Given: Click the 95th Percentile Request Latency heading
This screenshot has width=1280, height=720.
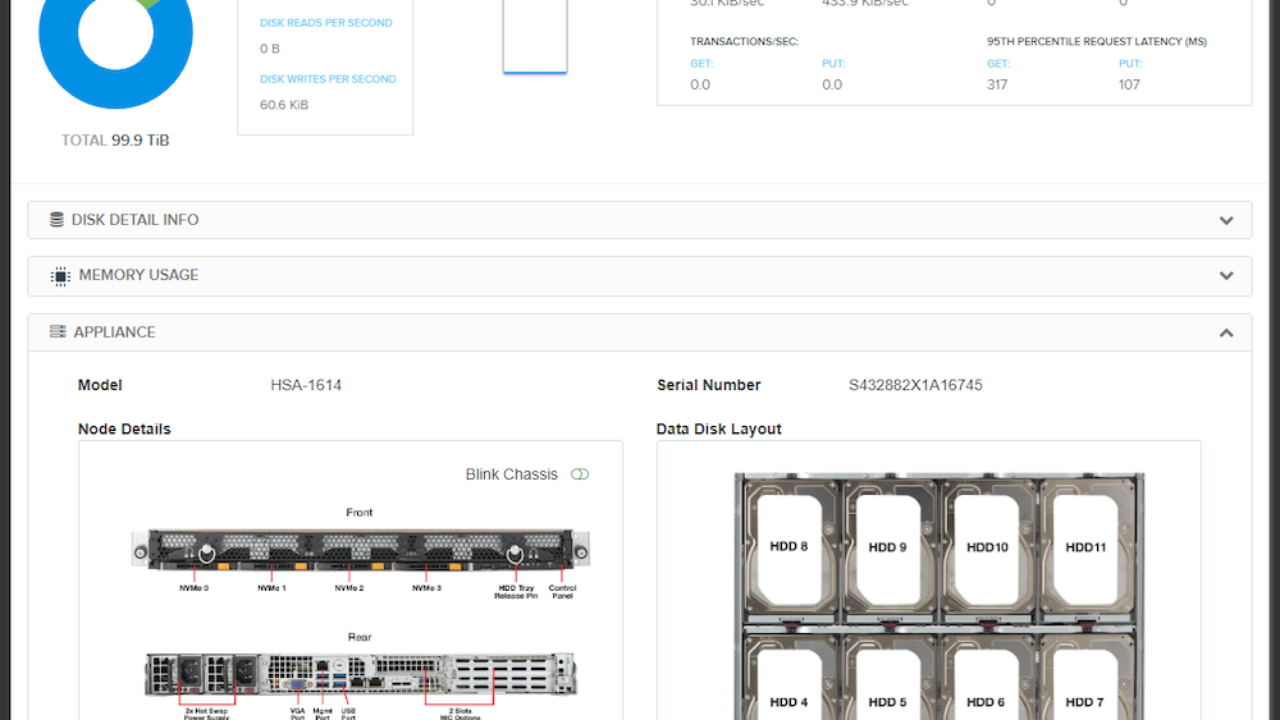Looking at the screenshot, I should tap(1096, 42).
